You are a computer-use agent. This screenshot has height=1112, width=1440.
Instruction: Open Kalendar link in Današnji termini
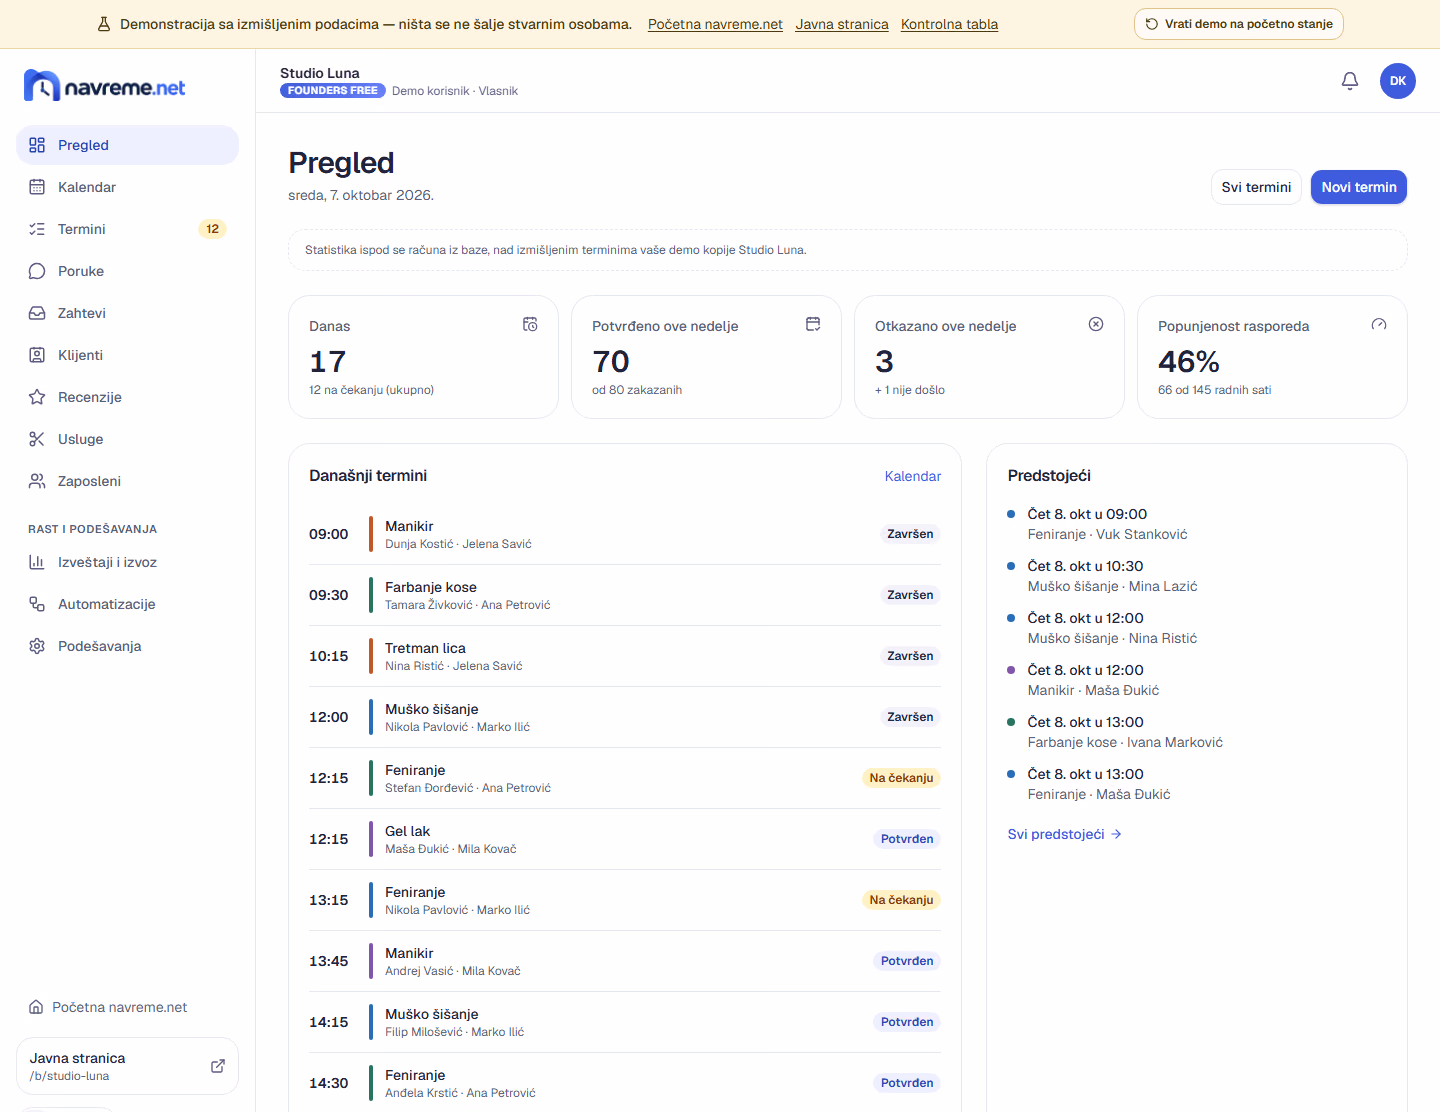pyautogui.click(x=913, y=476)
